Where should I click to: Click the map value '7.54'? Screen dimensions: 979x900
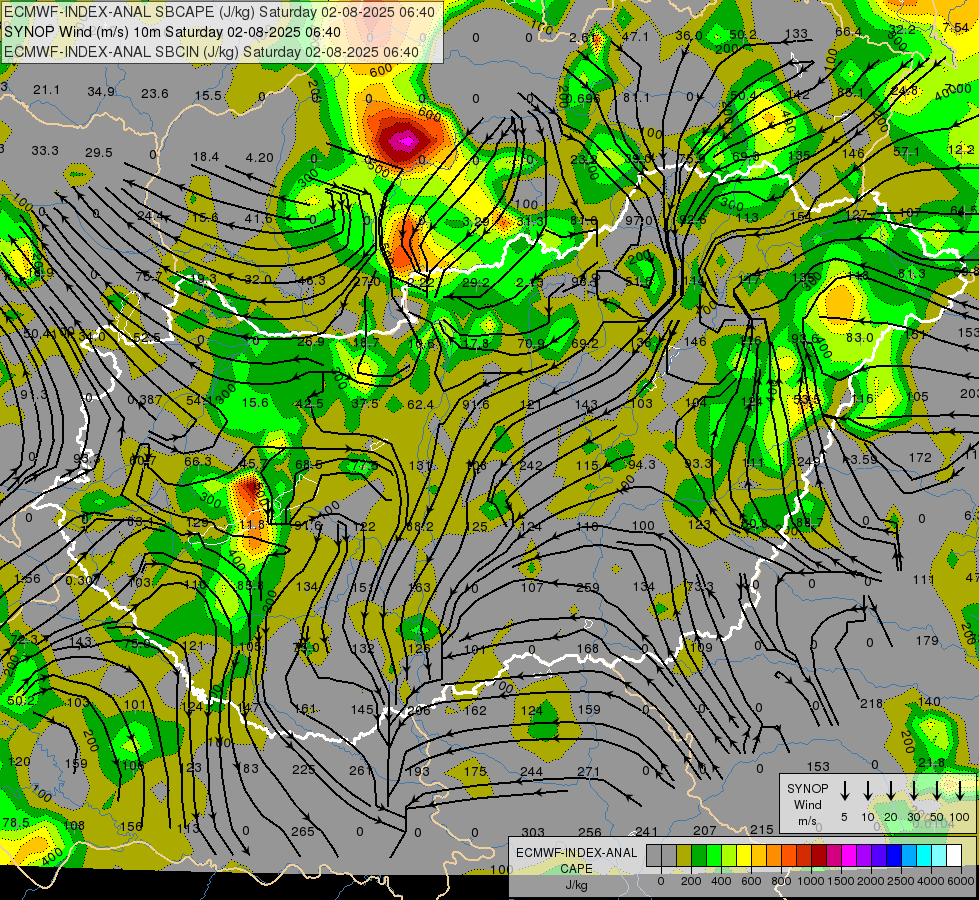pyautogui.click(x=956, y=27)
